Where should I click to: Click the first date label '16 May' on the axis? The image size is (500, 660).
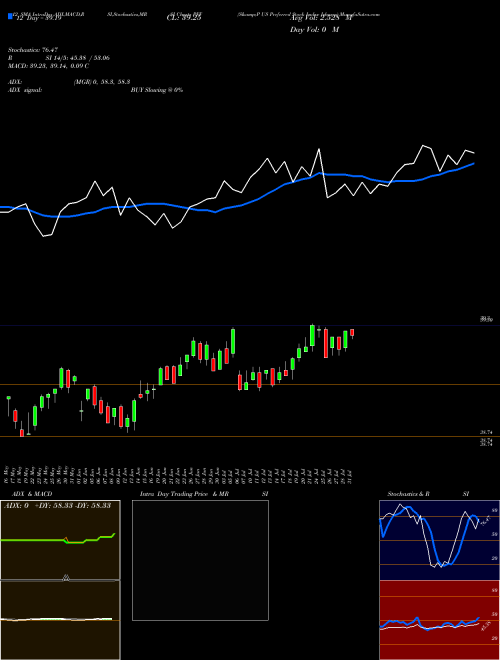(x=6, y=474)
